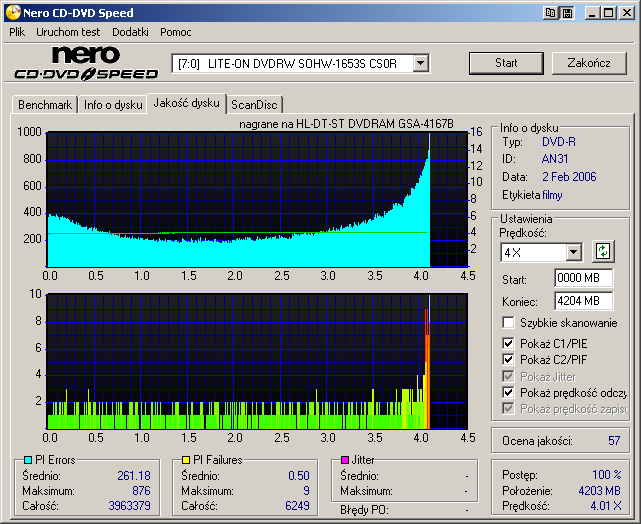Toggle Pokaż C2/PIF checkbox

pyautogui.click(x=508, y=360)
